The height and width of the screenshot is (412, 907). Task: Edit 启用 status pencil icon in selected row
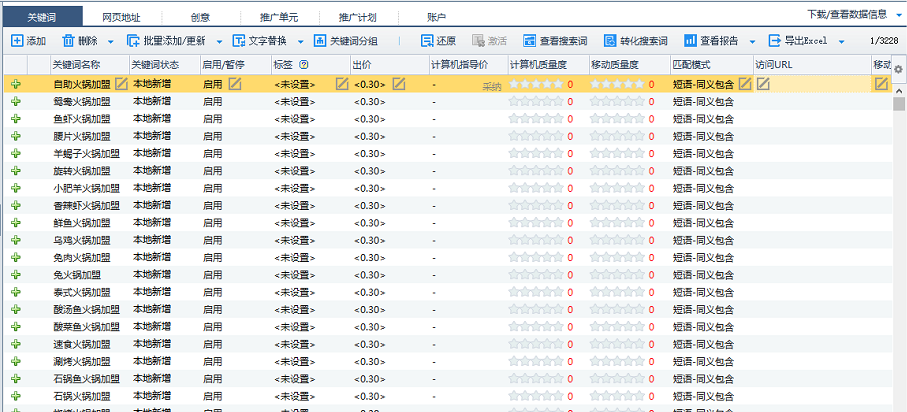point(234,84)
